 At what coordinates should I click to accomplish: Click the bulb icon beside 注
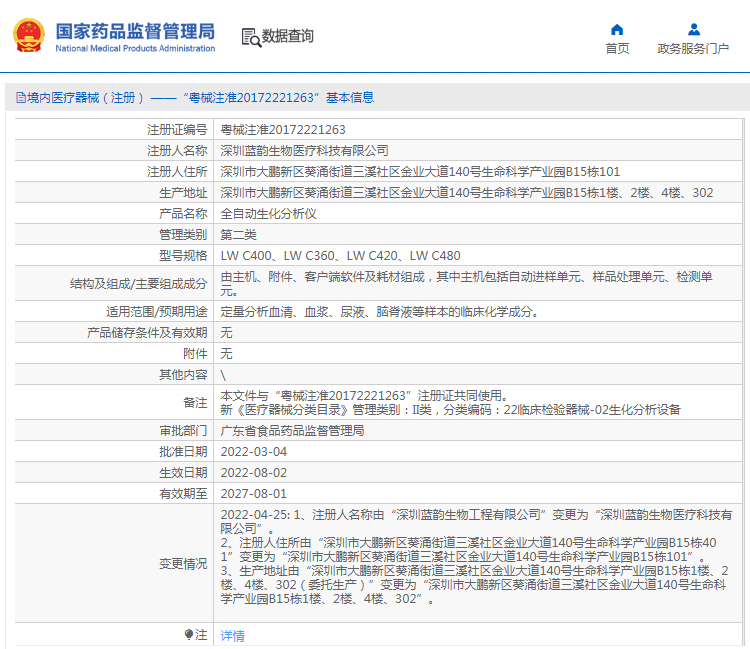point(189,634)
